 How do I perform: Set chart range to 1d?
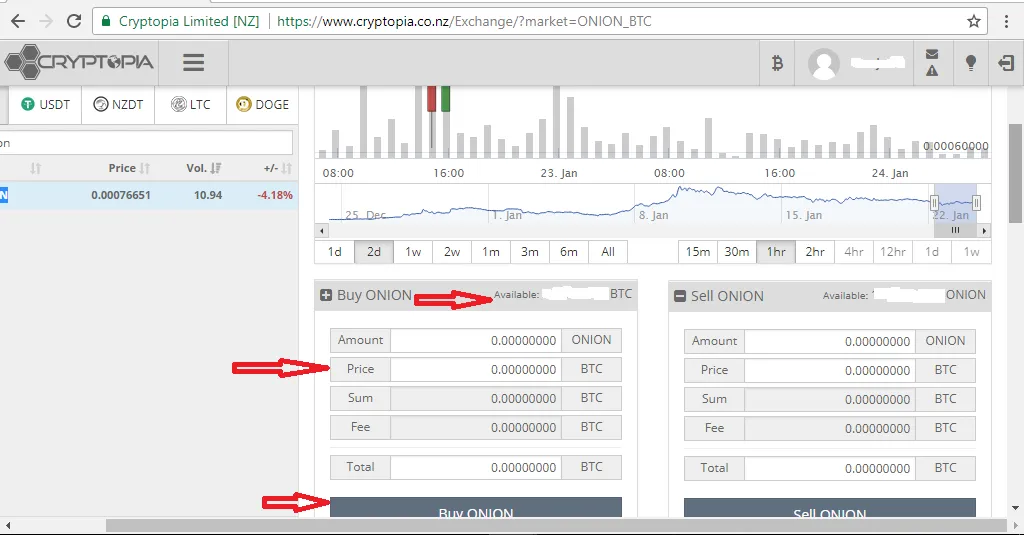point(334,252)
